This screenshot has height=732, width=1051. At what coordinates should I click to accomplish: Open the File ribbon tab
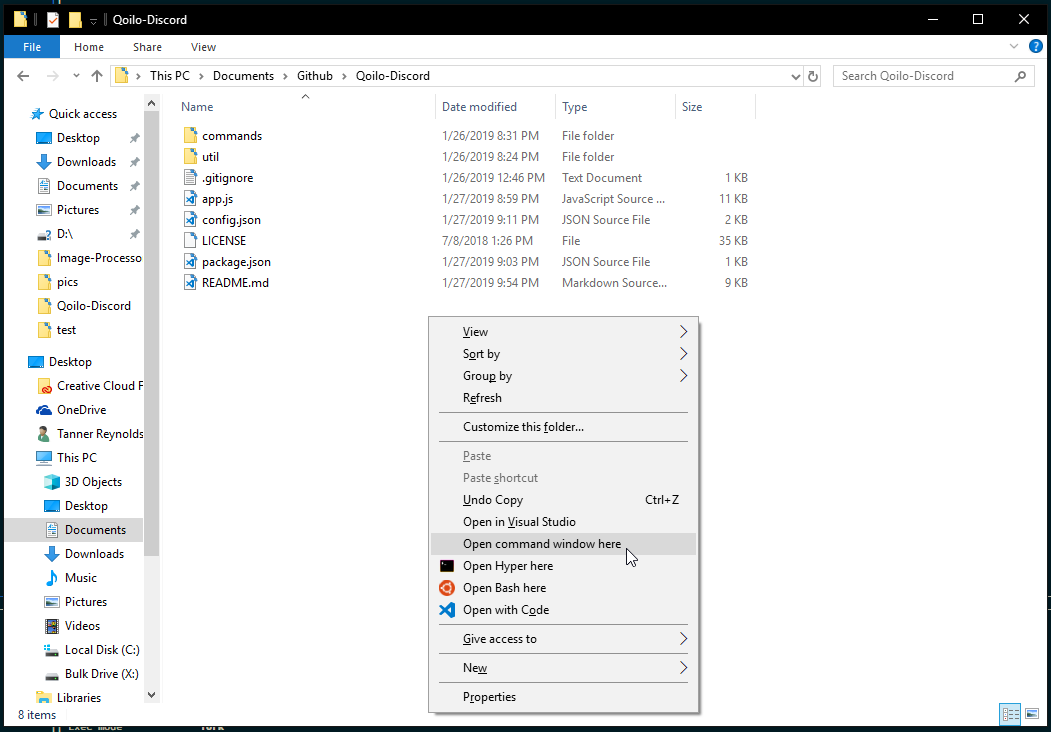[x=32, y=47]
